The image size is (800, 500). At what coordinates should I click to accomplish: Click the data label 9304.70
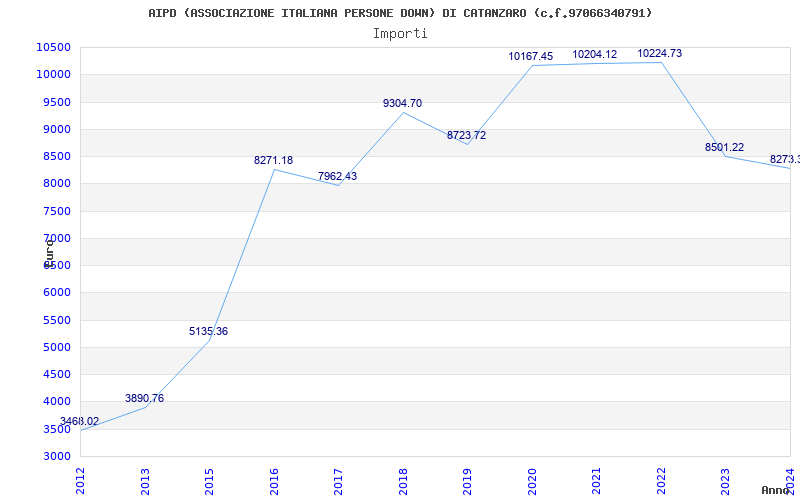(x=403, y=103)
